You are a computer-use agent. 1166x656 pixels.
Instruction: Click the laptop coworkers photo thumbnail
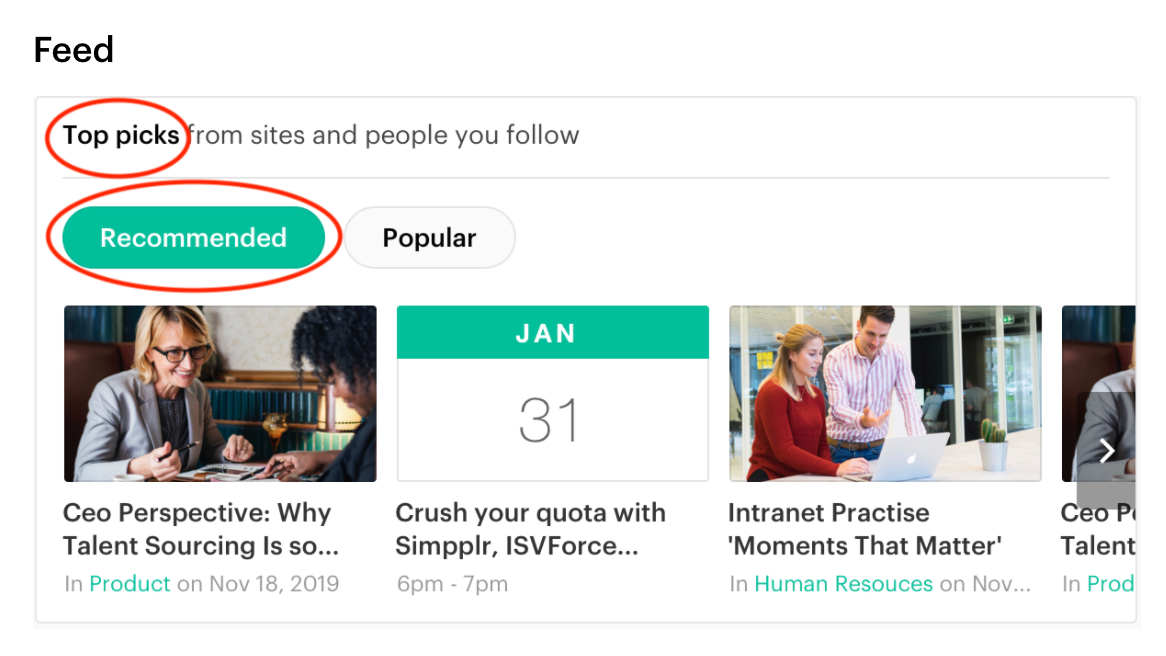885,393
